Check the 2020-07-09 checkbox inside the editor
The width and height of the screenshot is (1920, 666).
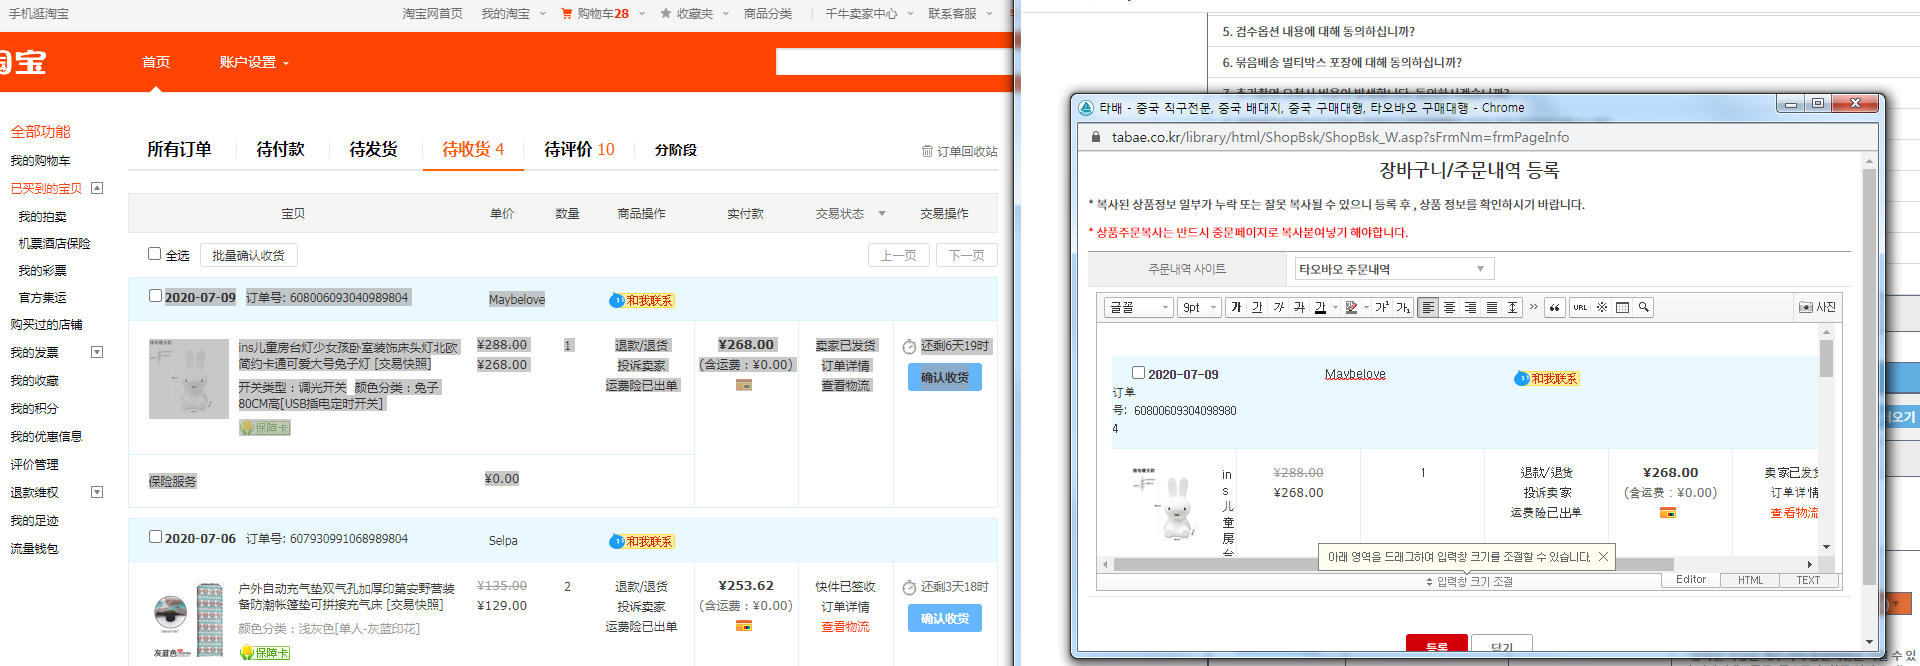[x=1138, y=373]
